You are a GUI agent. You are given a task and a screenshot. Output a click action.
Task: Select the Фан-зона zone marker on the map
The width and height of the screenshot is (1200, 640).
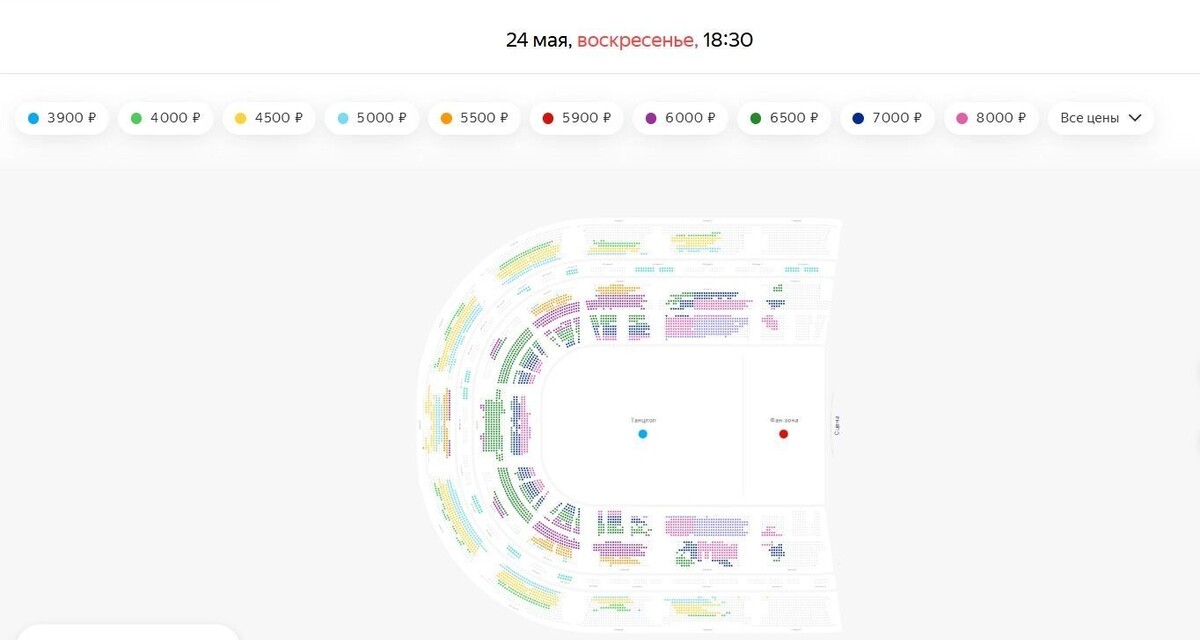[784, 434]
